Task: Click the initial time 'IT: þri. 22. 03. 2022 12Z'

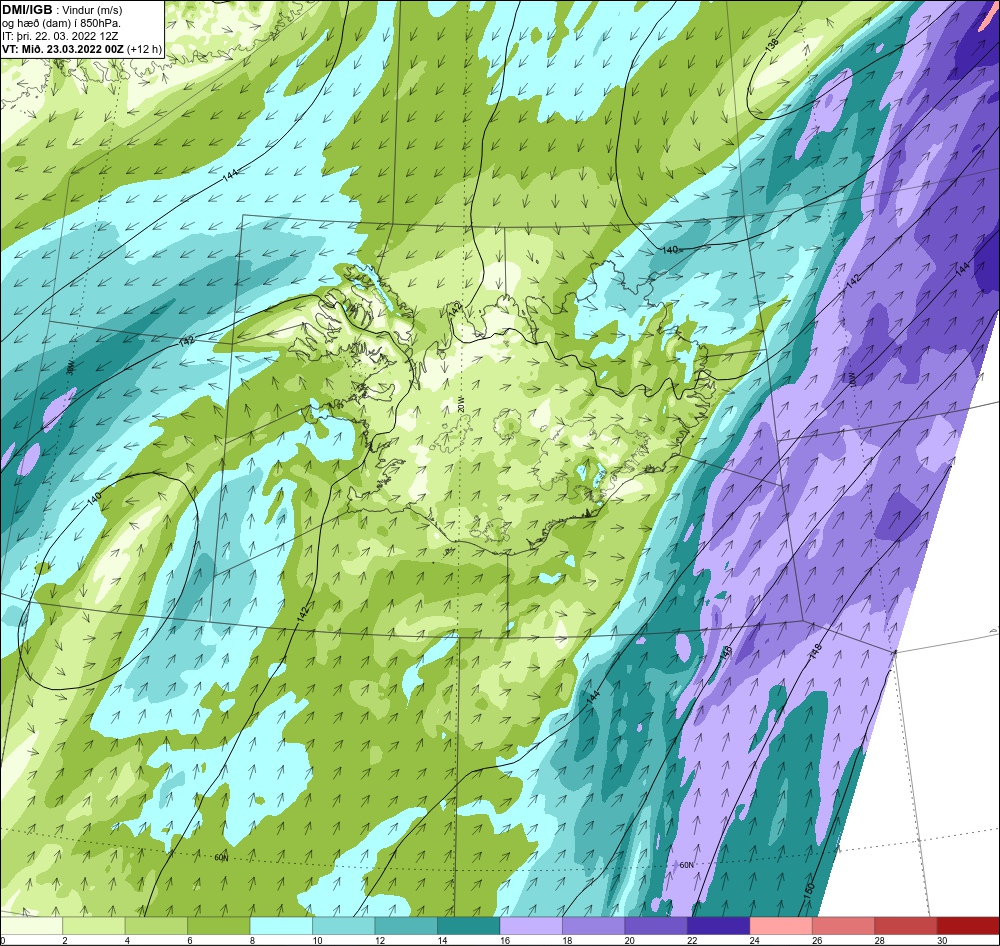Action: (x=60, y=36)
